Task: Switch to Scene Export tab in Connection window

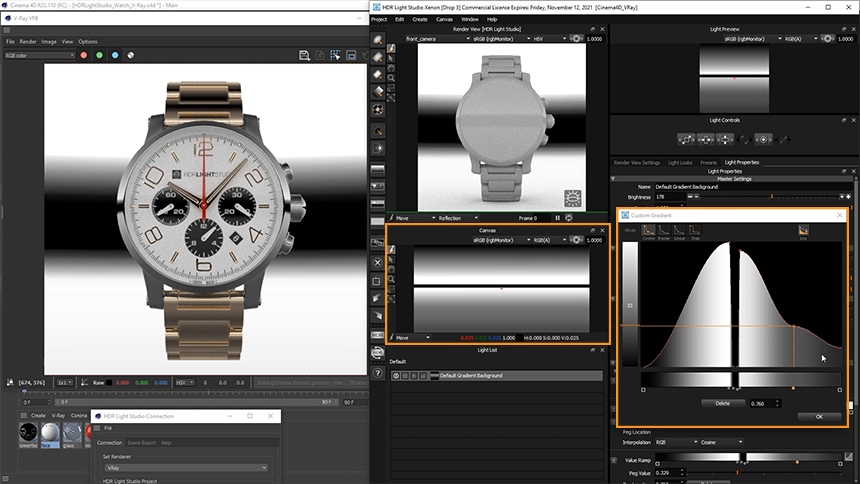Action: pos(142,443)
